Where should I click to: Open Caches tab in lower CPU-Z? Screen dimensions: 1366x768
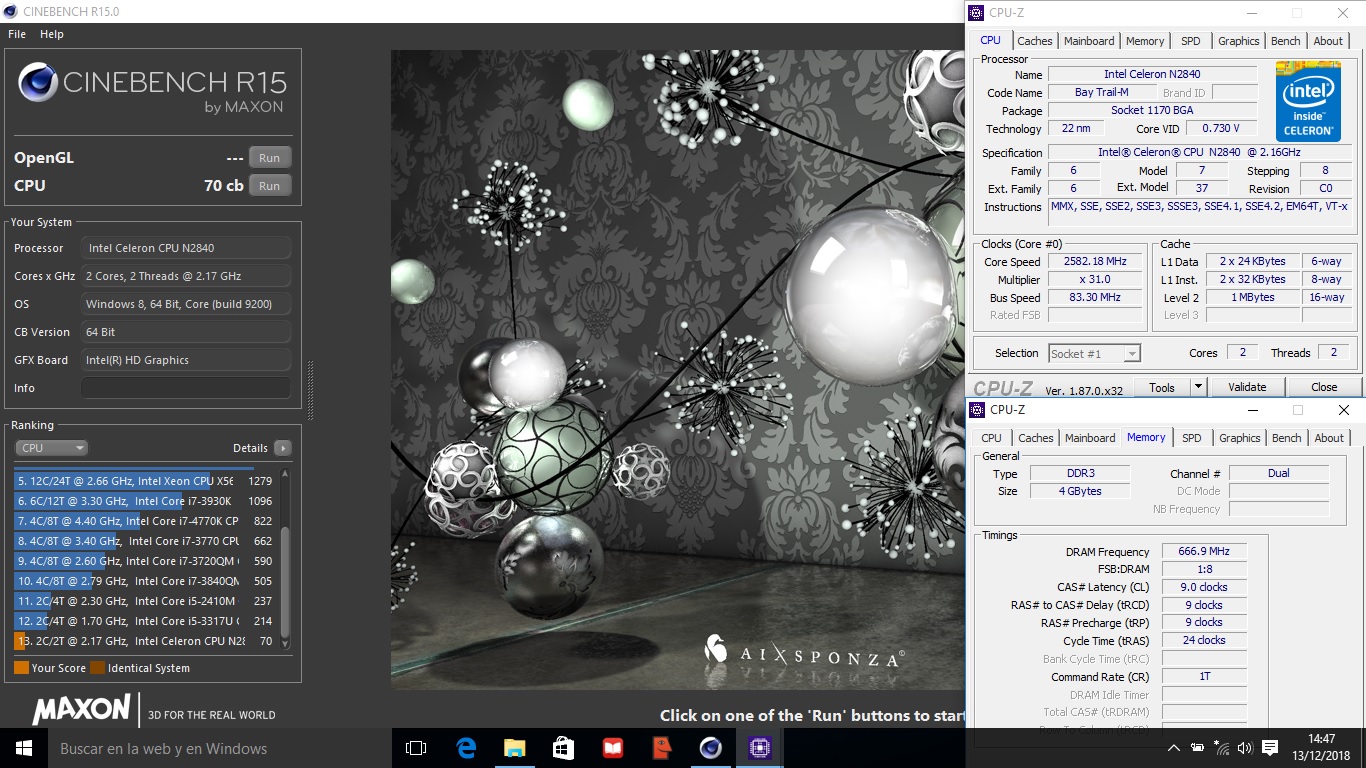(x=1036, y=438)
